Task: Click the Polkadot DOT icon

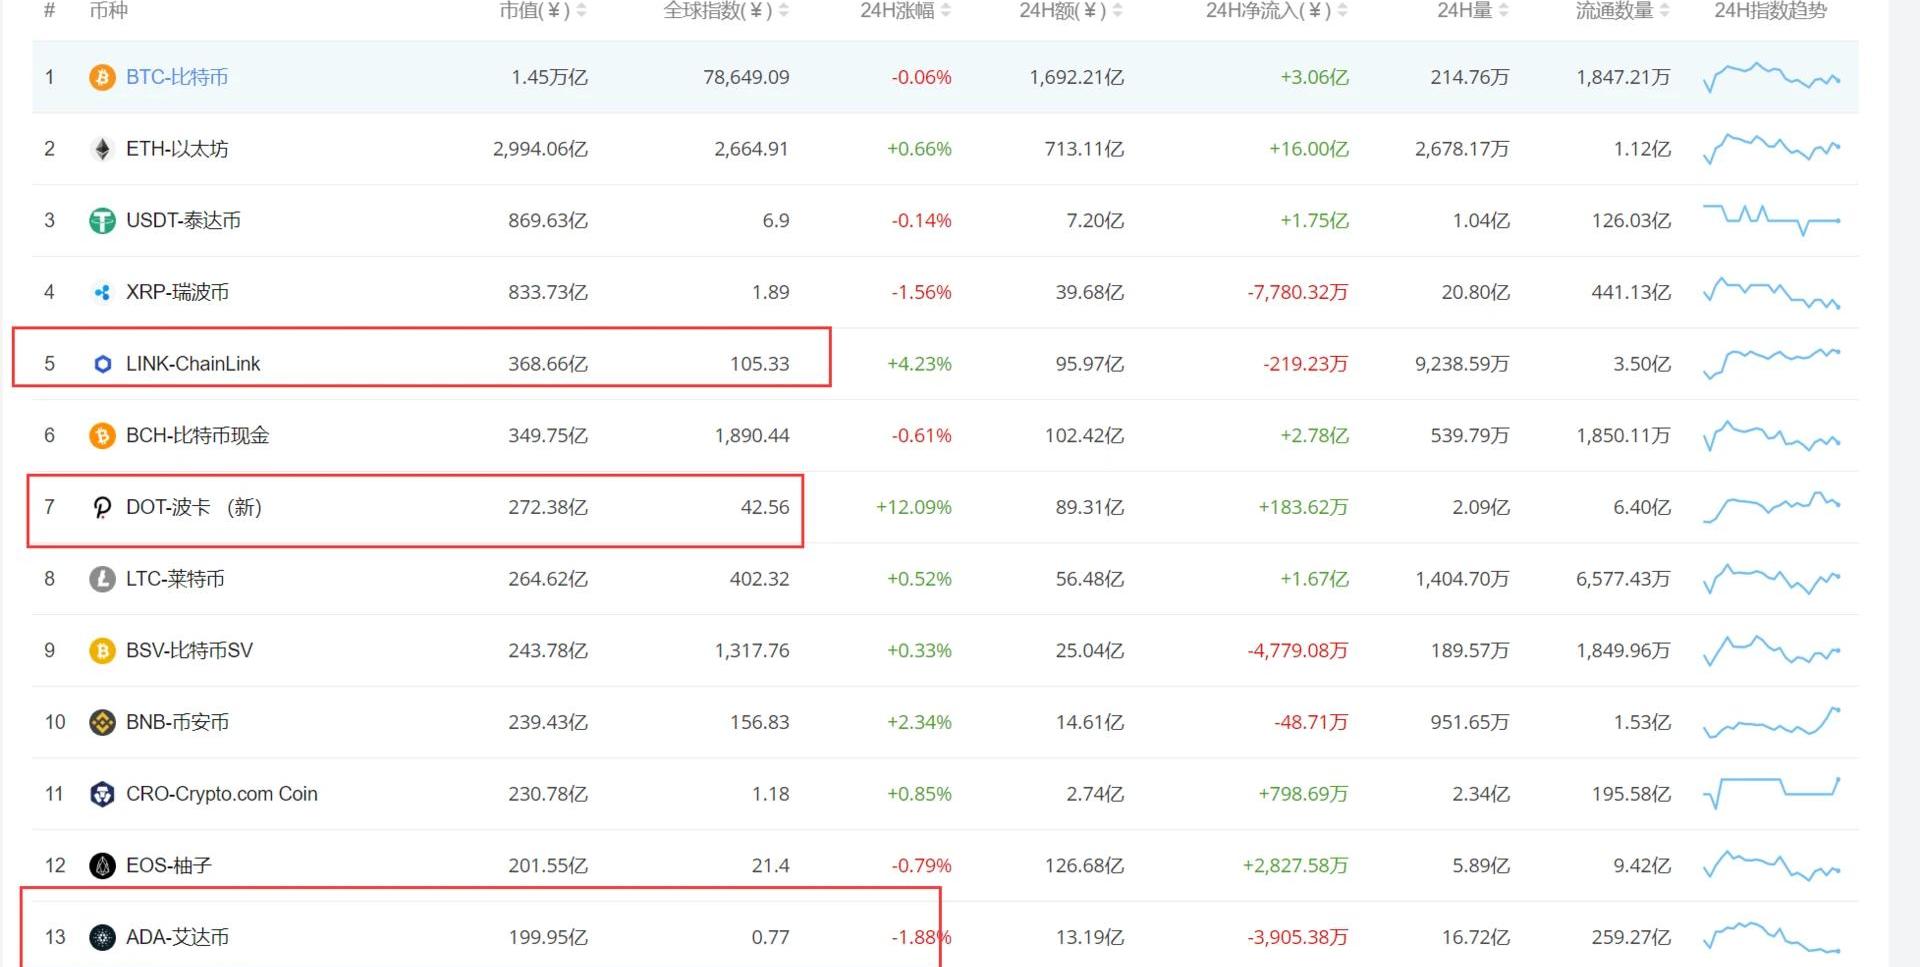Action: click(x=102, y=508)
